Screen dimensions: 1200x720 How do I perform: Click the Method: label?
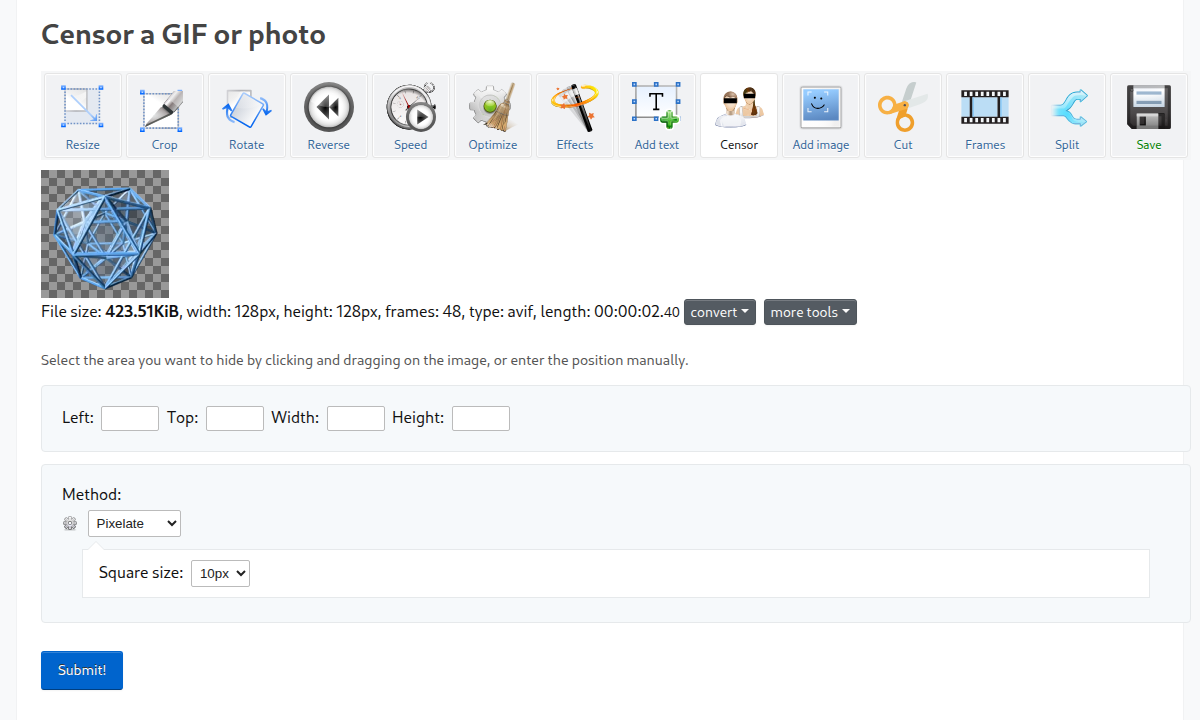91,494
